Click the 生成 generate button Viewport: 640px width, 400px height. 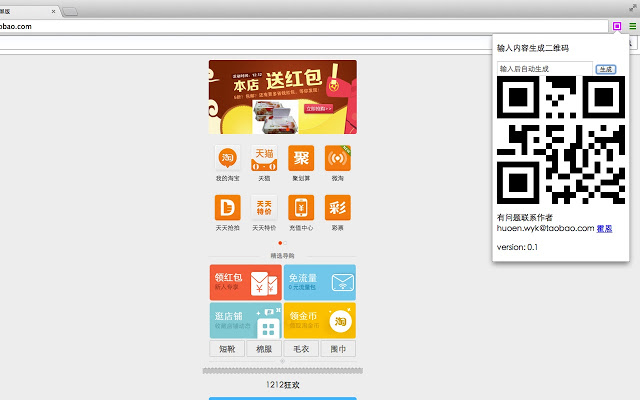[x=606, y=69]
